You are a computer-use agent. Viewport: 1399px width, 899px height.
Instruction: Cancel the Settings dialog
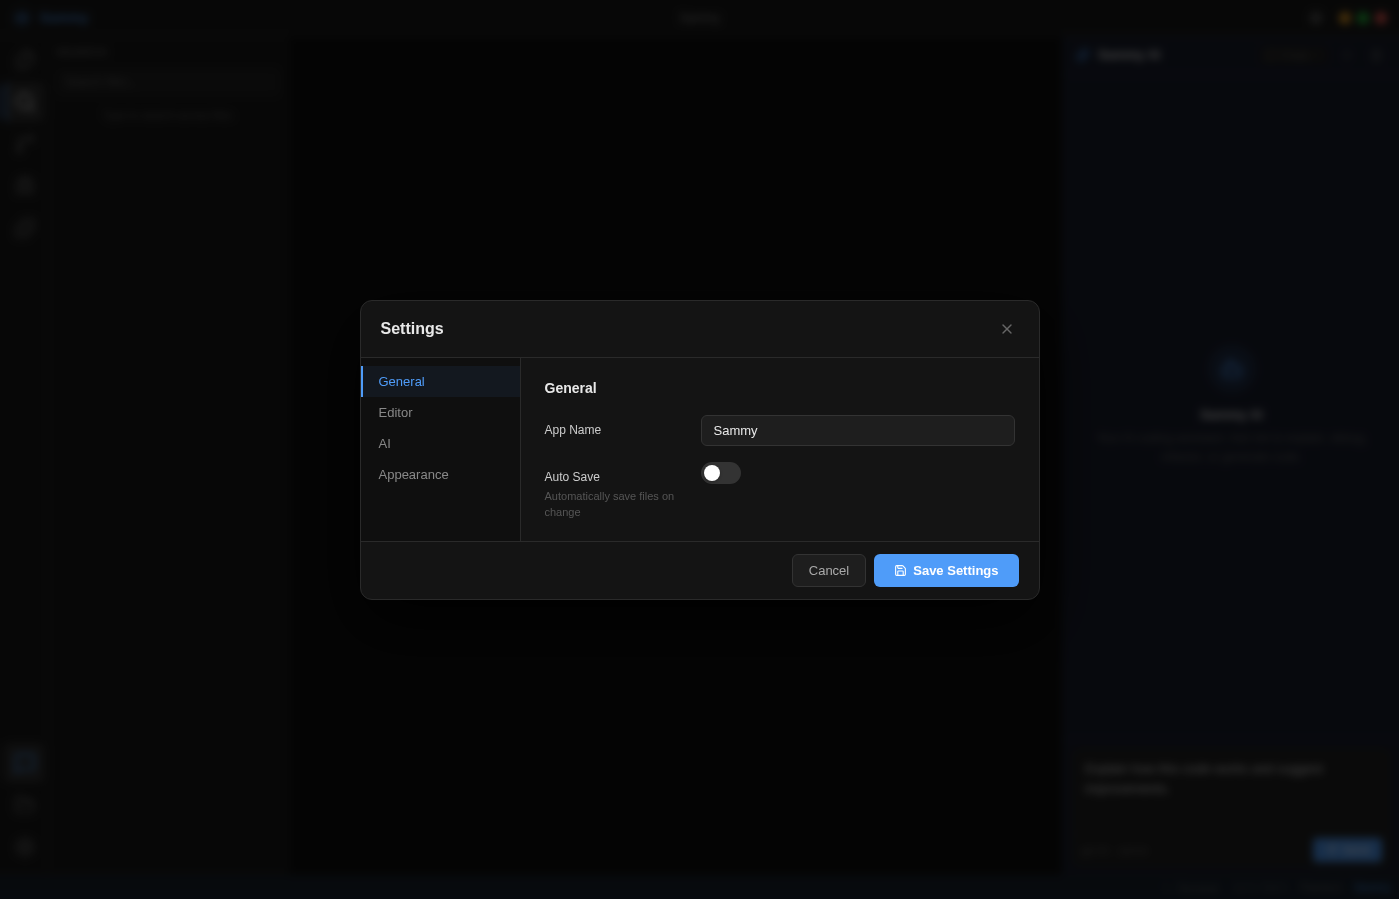pos(828,570)
